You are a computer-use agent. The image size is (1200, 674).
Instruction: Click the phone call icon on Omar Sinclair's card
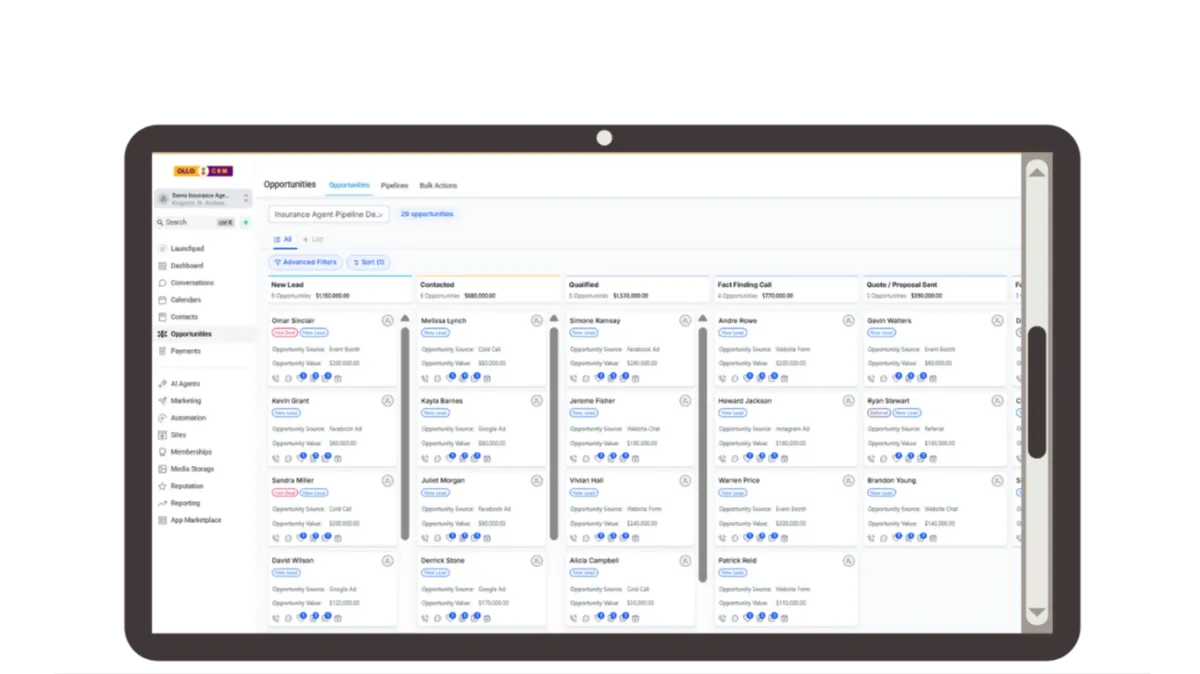276,379
